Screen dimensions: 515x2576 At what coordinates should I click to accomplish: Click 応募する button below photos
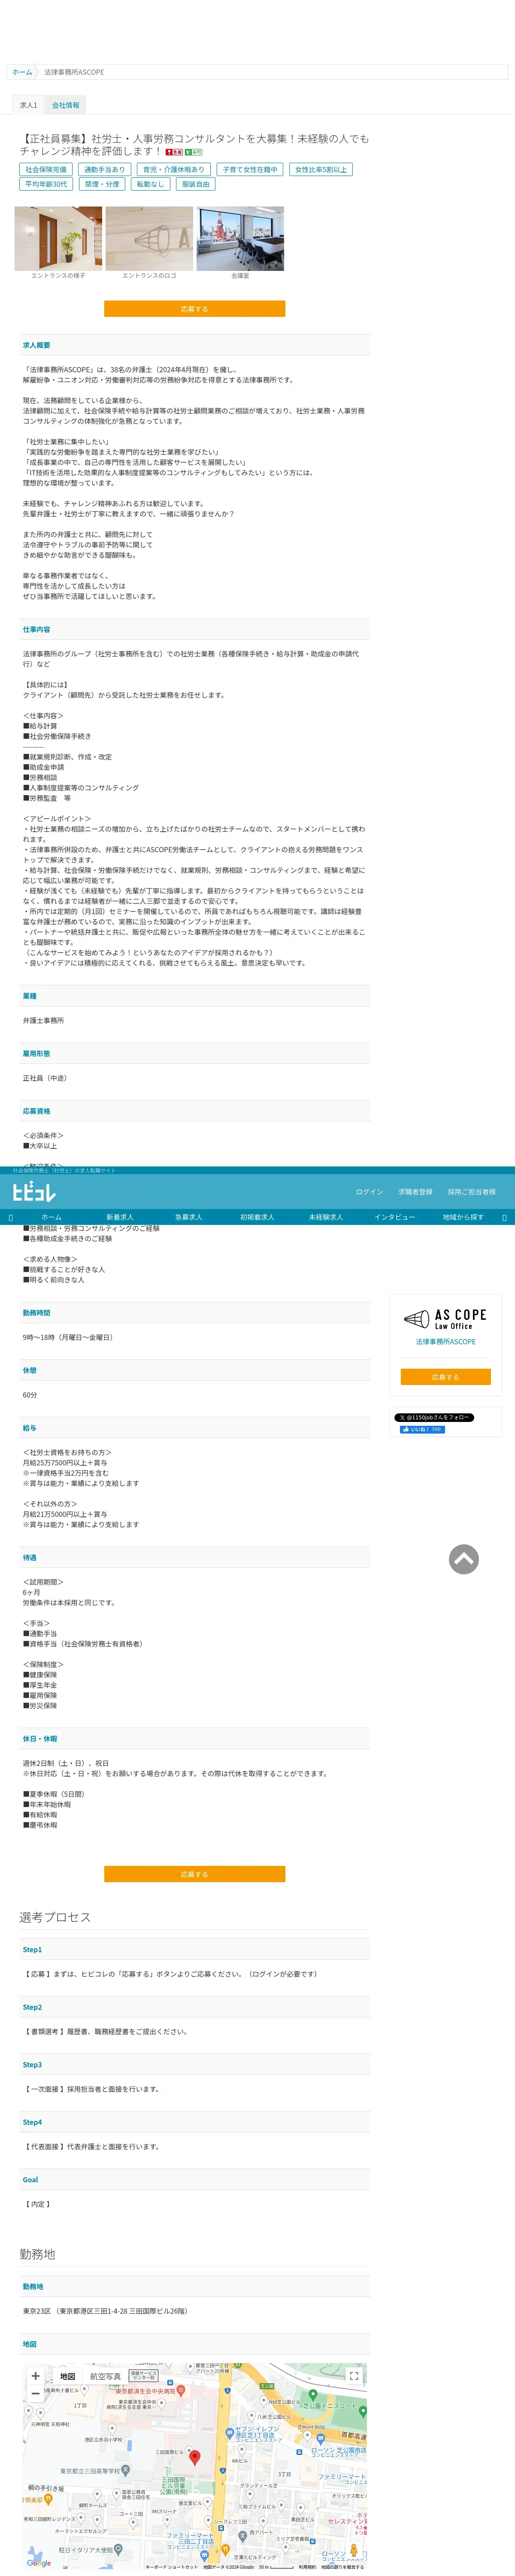[195, 309]
